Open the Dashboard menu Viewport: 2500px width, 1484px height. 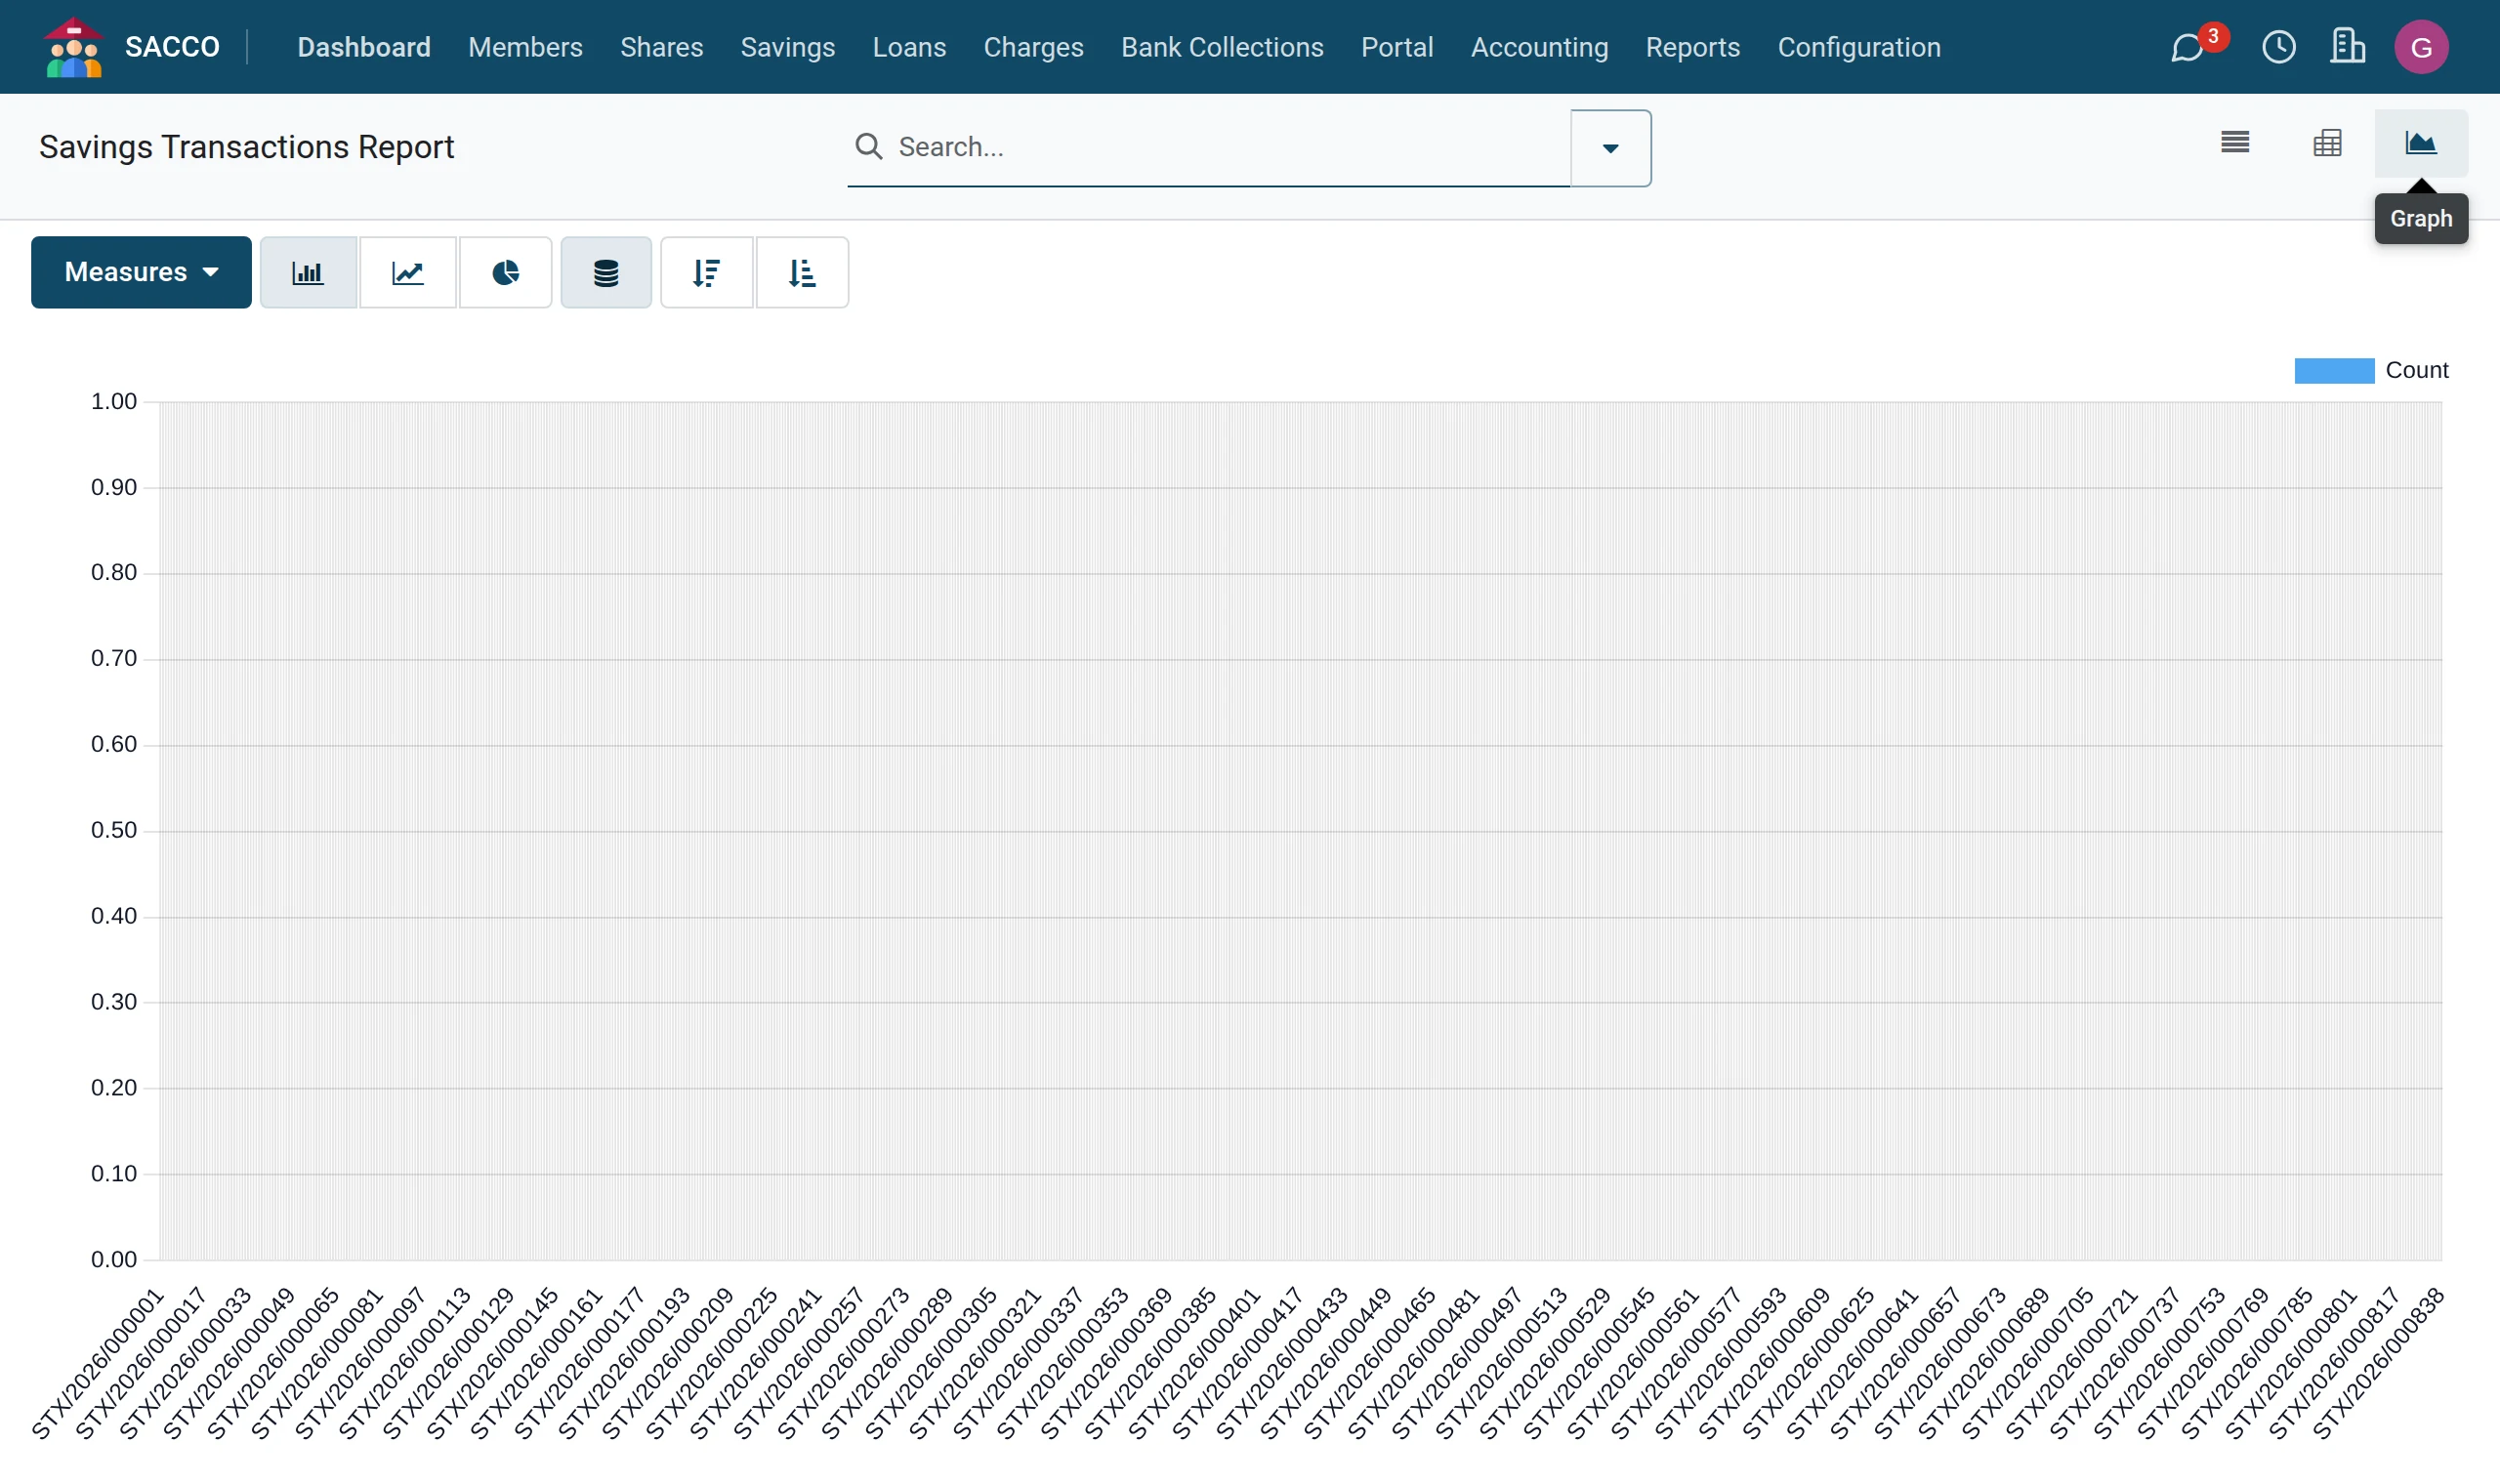(364, 47)
